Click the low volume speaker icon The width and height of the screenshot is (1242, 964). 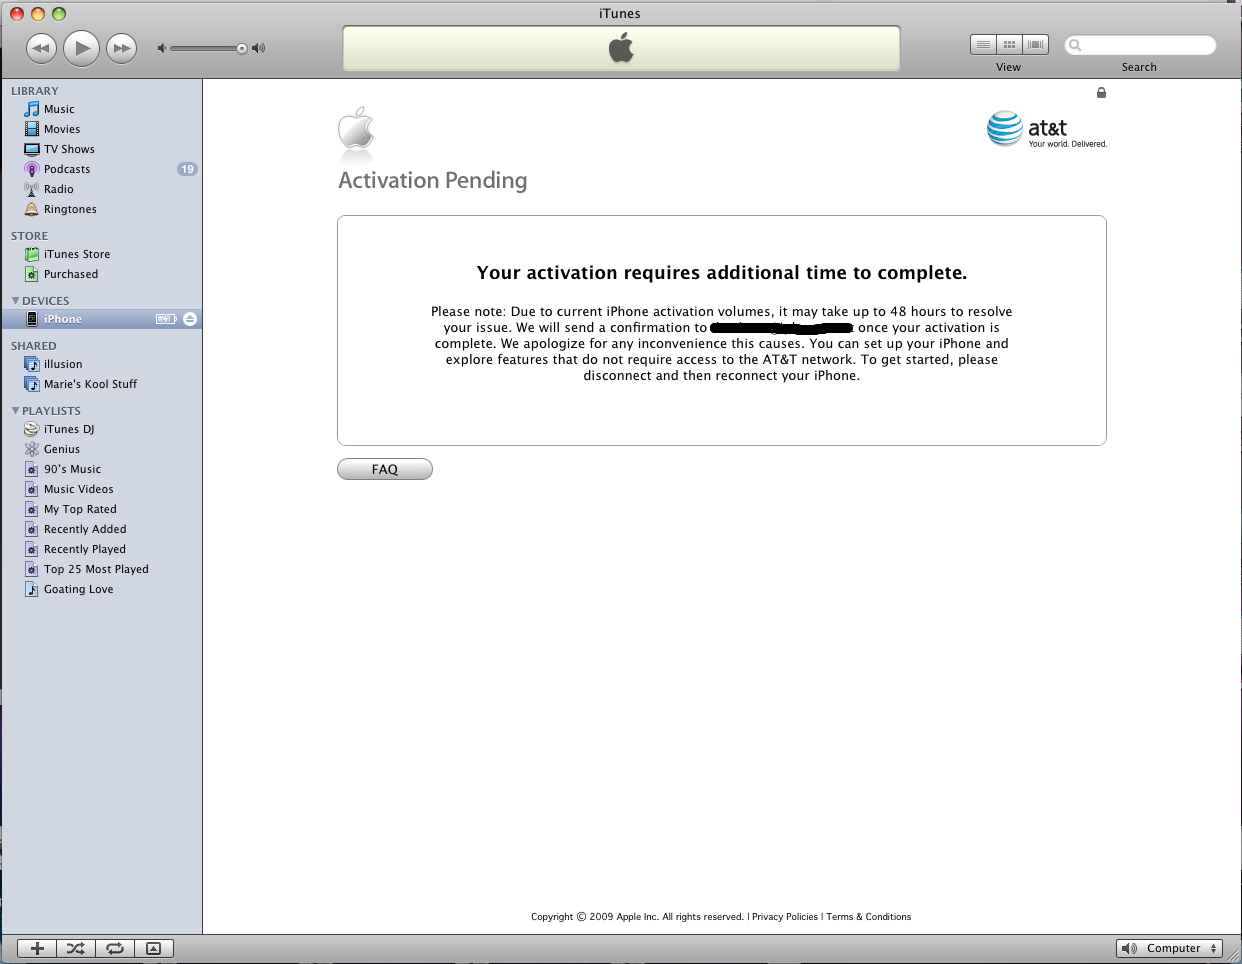coord(162,48)
